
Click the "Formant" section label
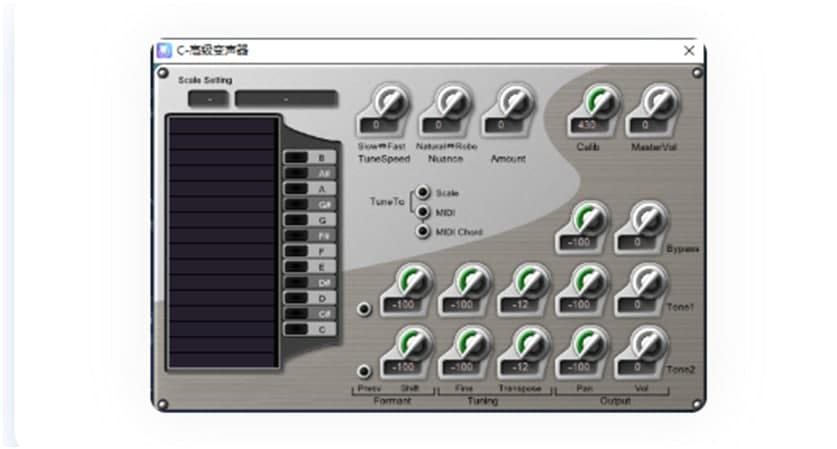tap(392, 401)
